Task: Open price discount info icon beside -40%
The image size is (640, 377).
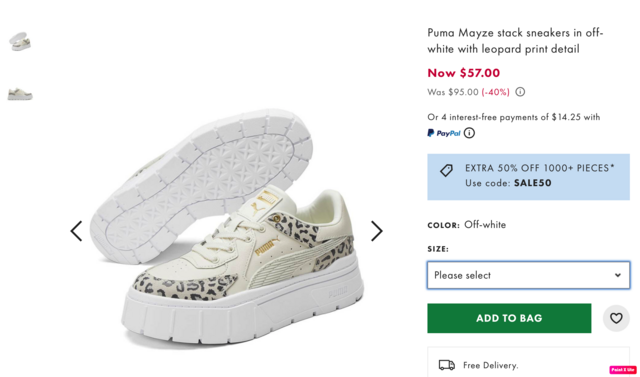Action: (520, 92)
